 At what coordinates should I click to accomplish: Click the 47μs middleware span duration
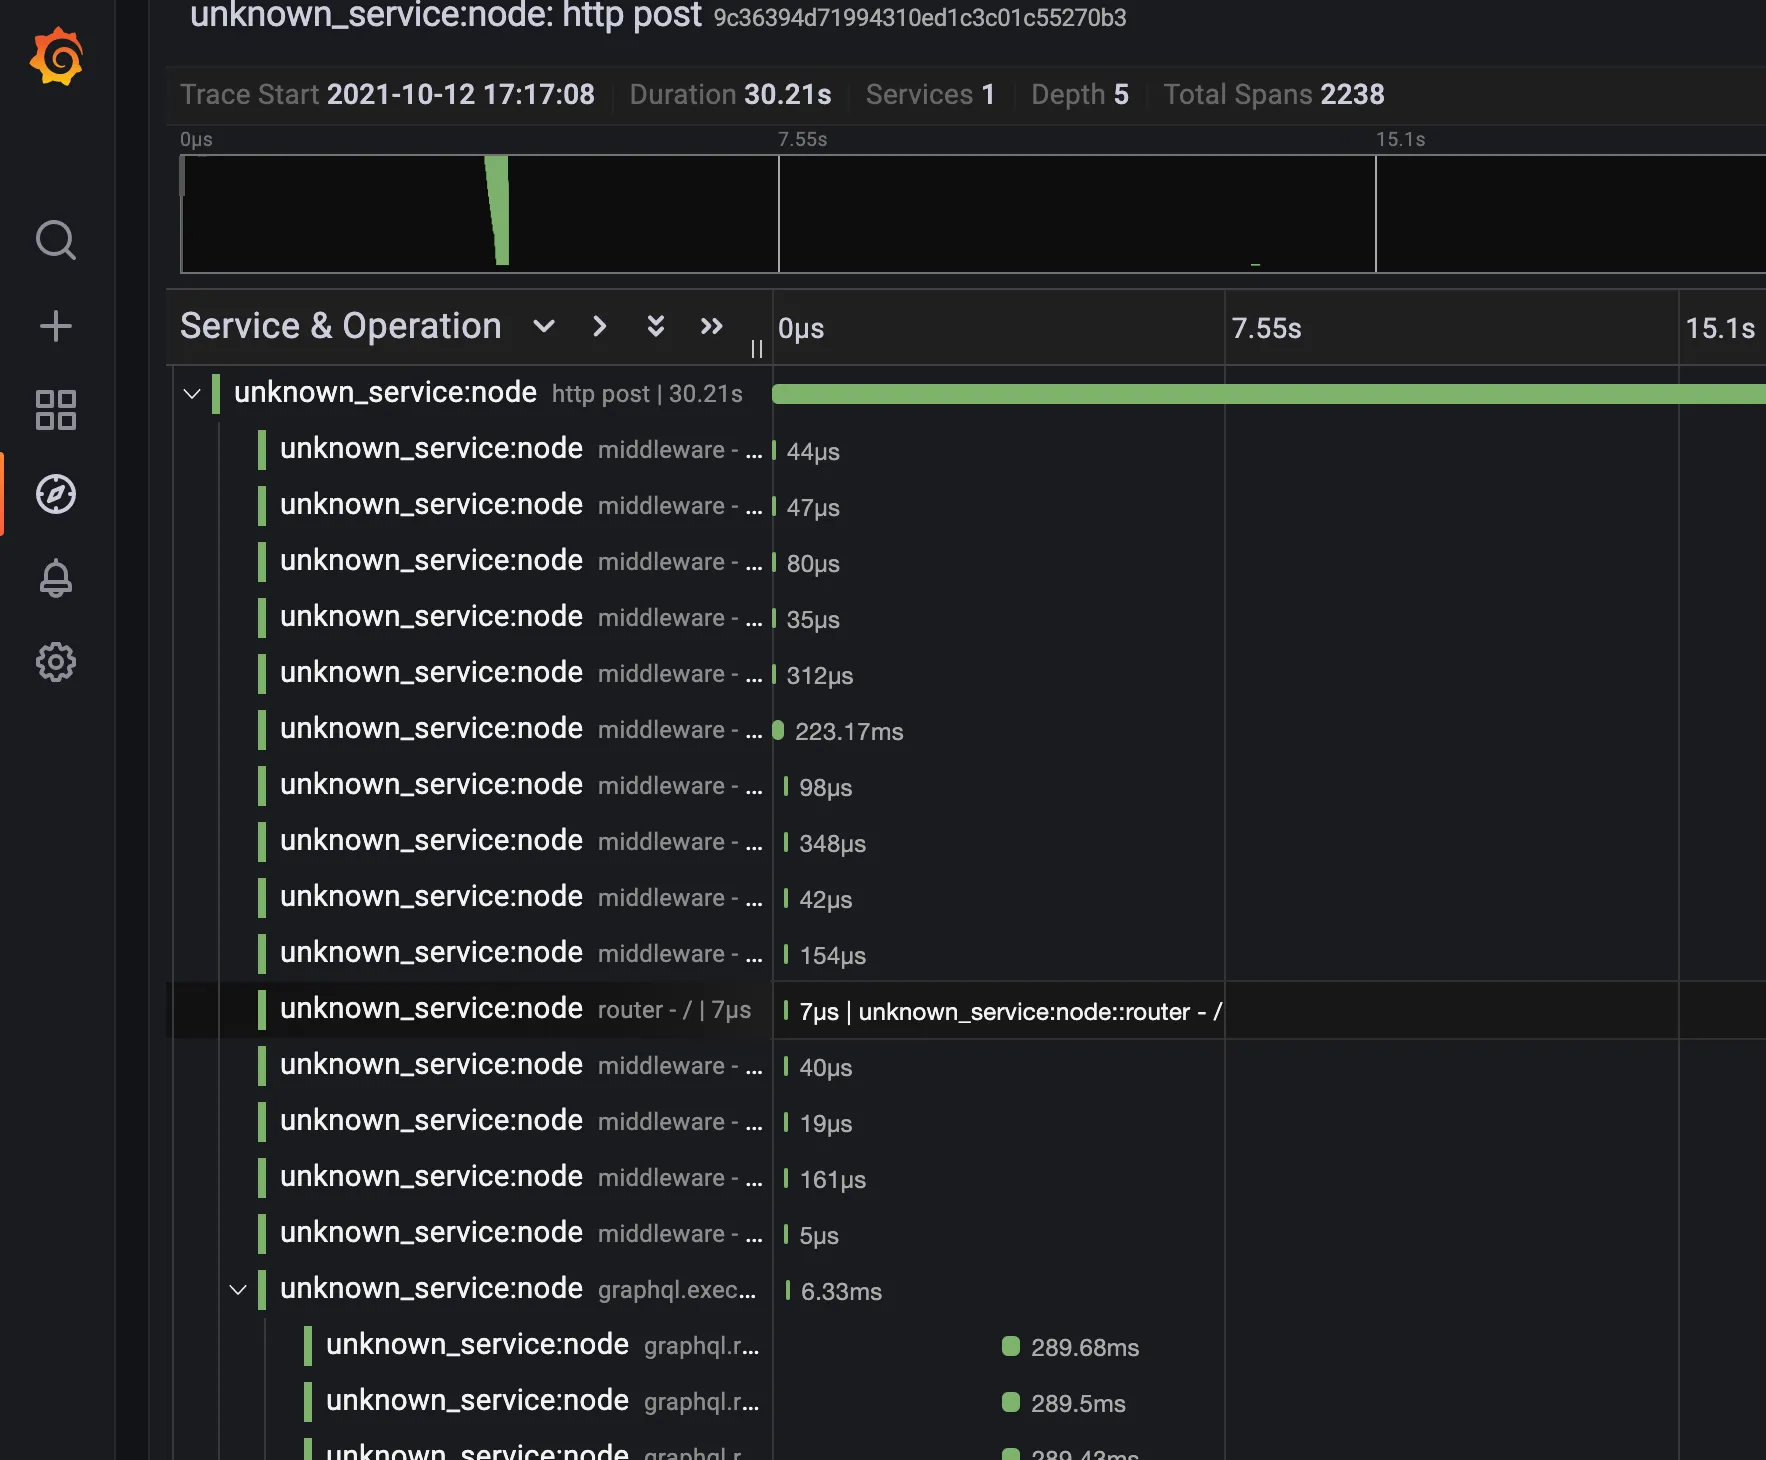pos(813,508)
